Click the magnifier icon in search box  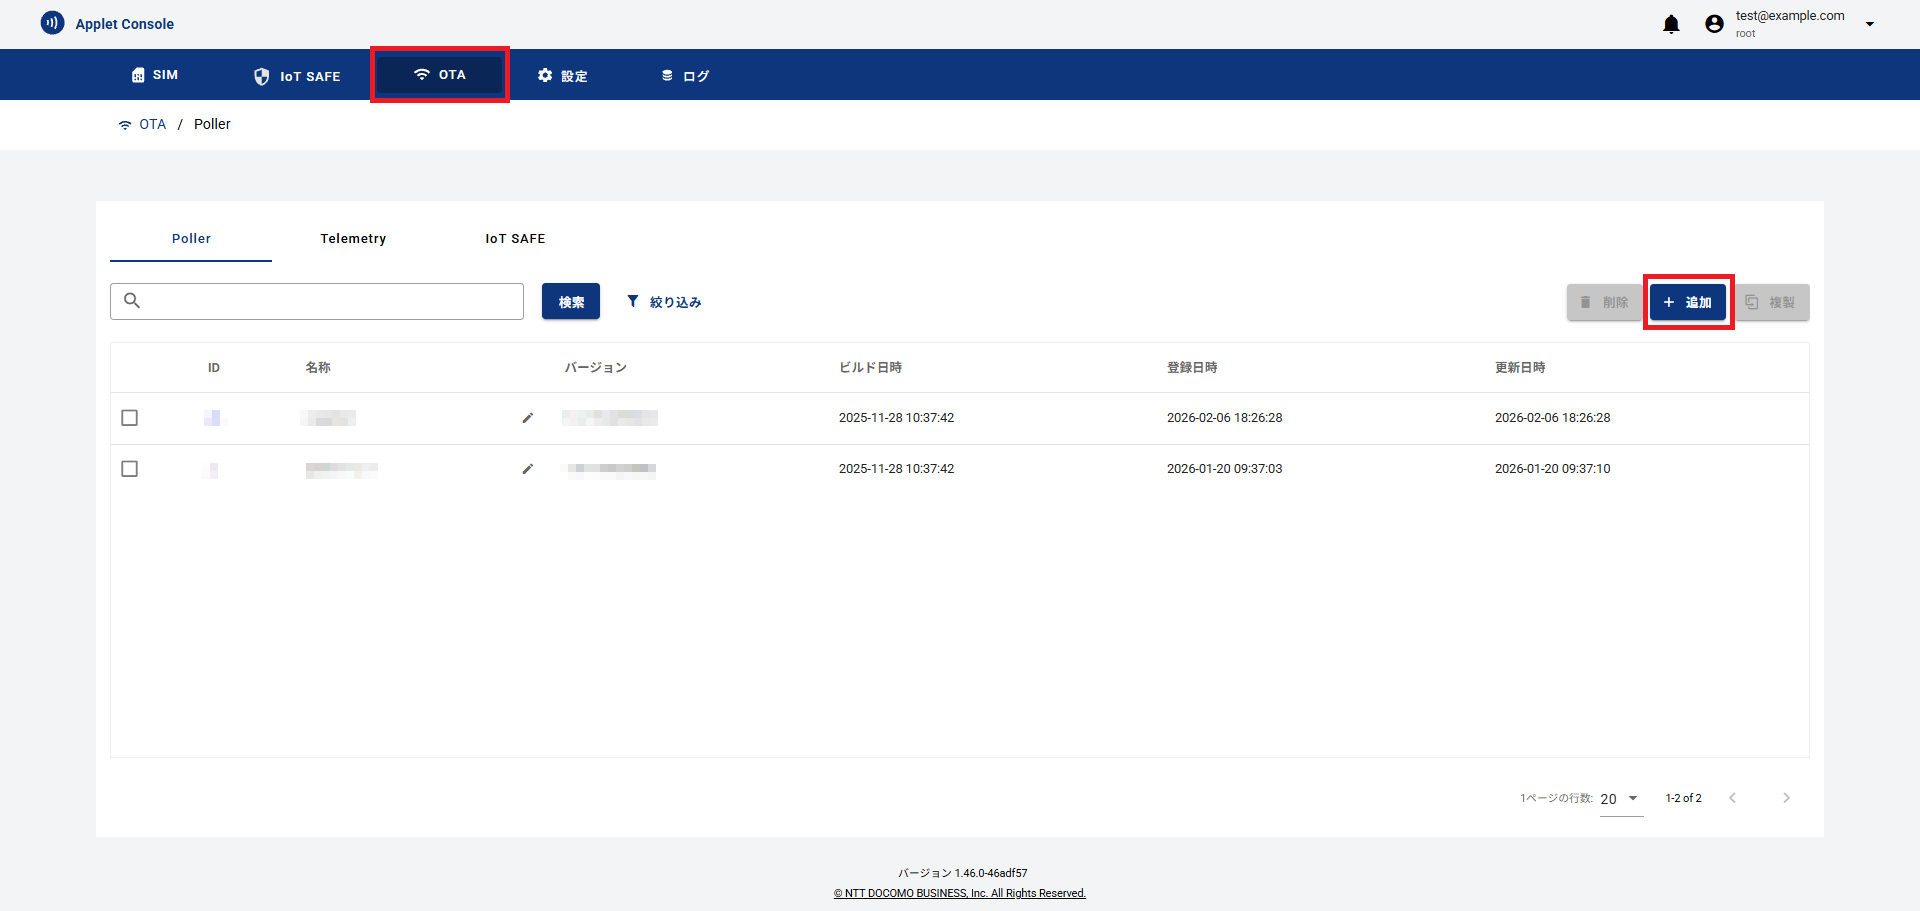[x=132, y=301]
